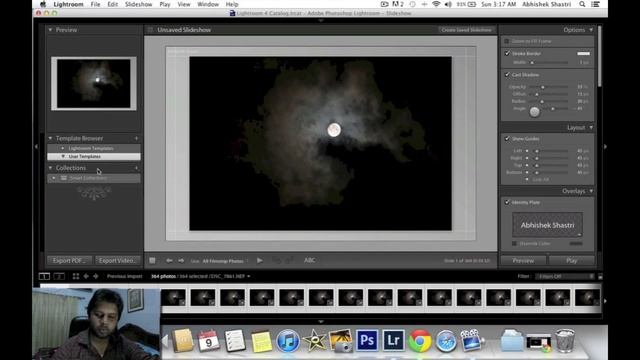This screenshot has width=640, height=360.
Task: Open the Use All Filmstrip Photos dropdown
Action: click(225, 261)
